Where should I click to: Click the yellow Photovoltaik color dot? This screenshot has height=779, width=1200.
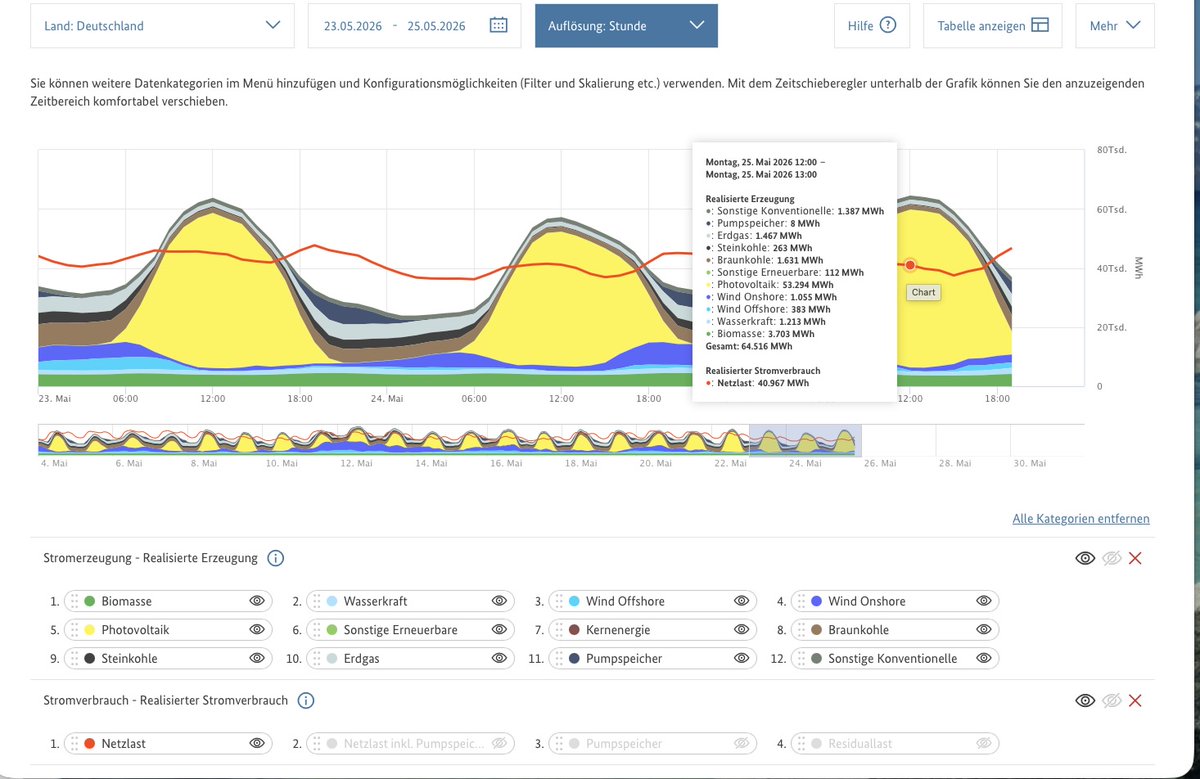(x=90, y=630)
